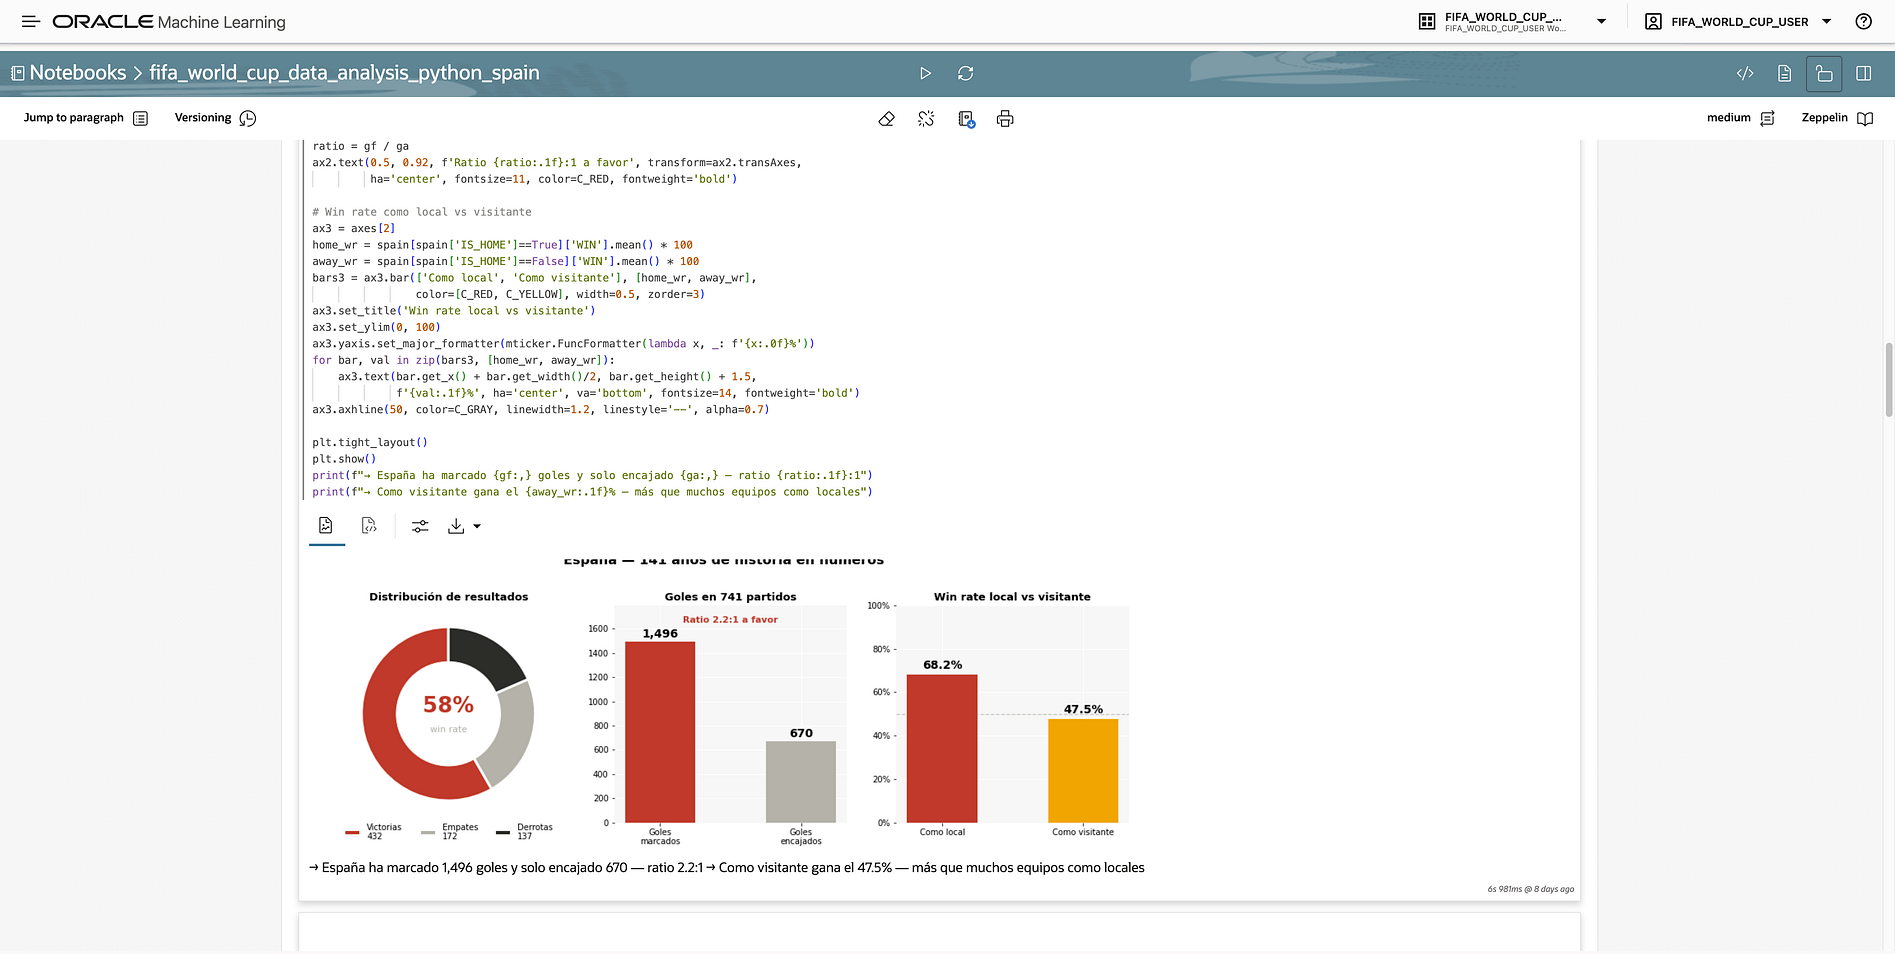Toggle the side panel layout icon
The width and height of the screenshot is (1895, 954).
(1864, 73)
